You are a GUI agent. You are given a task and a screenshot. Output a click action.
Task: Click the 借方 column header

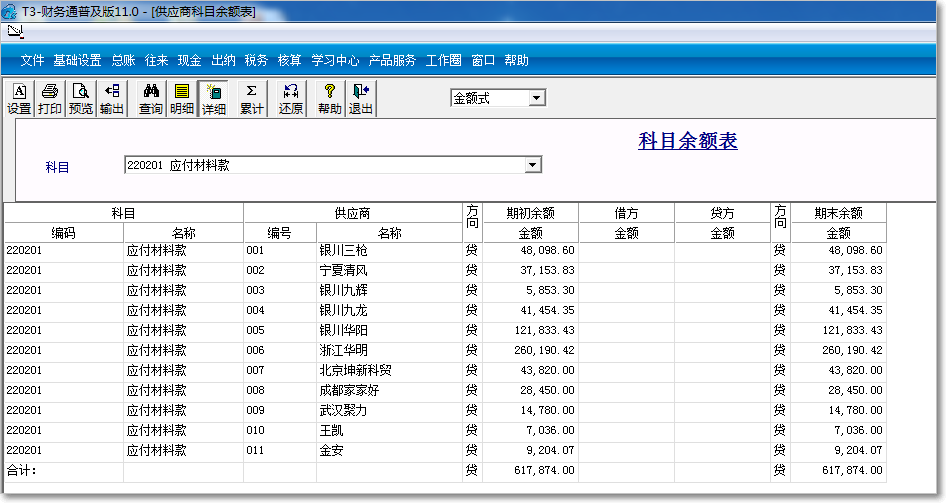pyautogui.click(x=626, y=213)
